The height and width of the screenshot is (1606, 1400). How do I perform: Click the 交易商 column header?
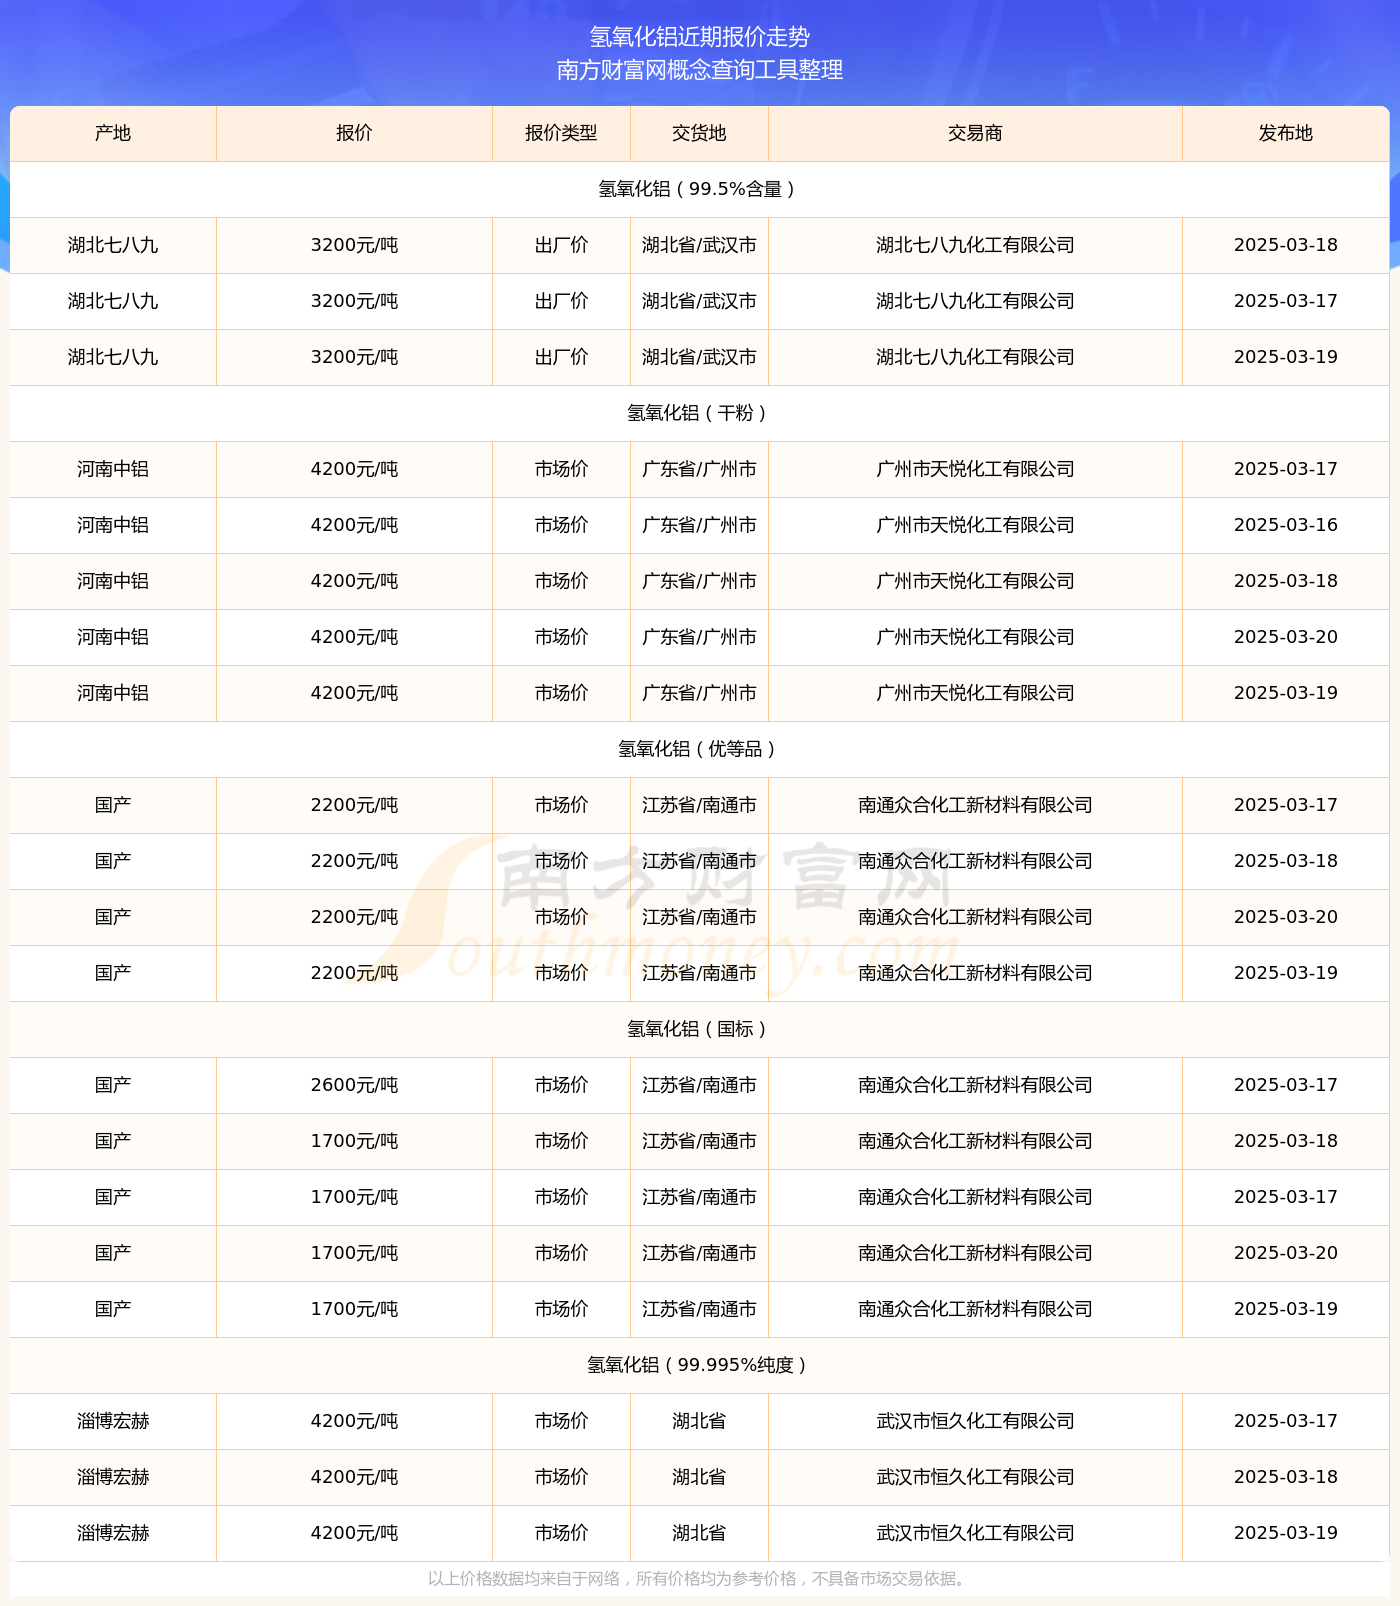point(975,133)
